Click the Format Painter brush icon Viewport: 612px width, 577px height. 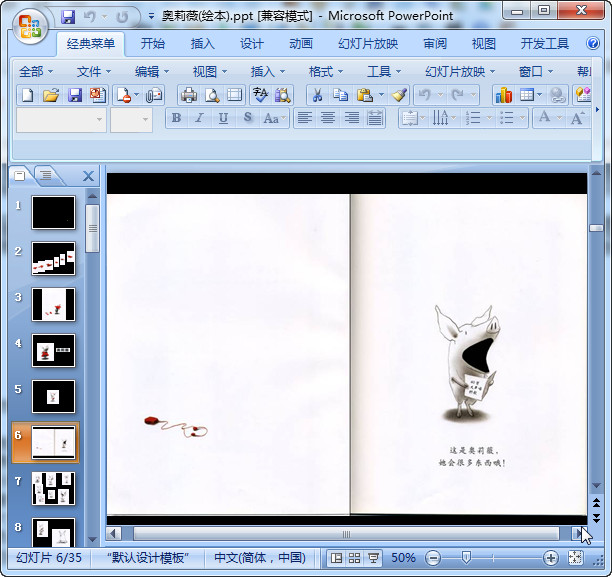click(399, 95)
